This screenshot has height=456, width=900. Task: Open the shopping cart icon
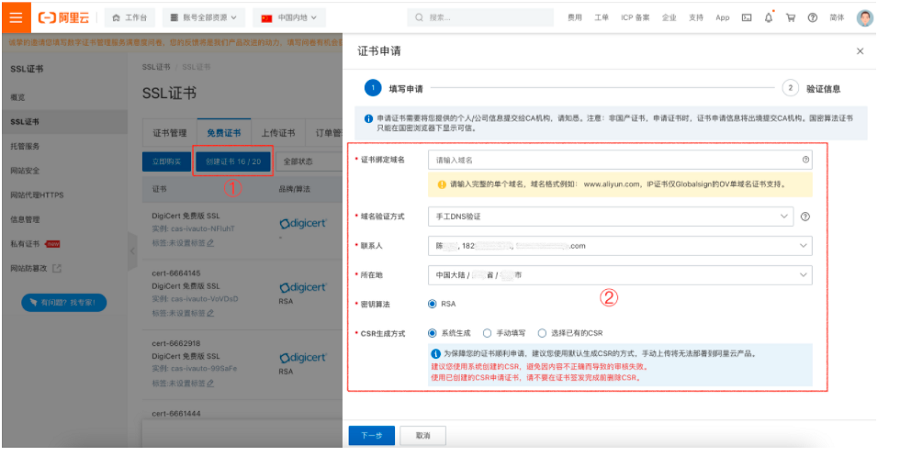click(x=790, y=18)
